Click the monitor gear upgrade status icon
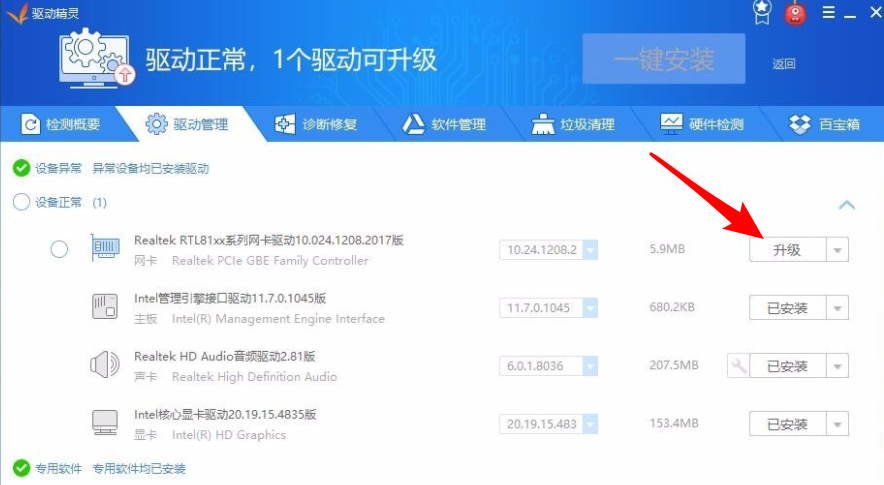The image size is (884, 485). click(96, 58)
